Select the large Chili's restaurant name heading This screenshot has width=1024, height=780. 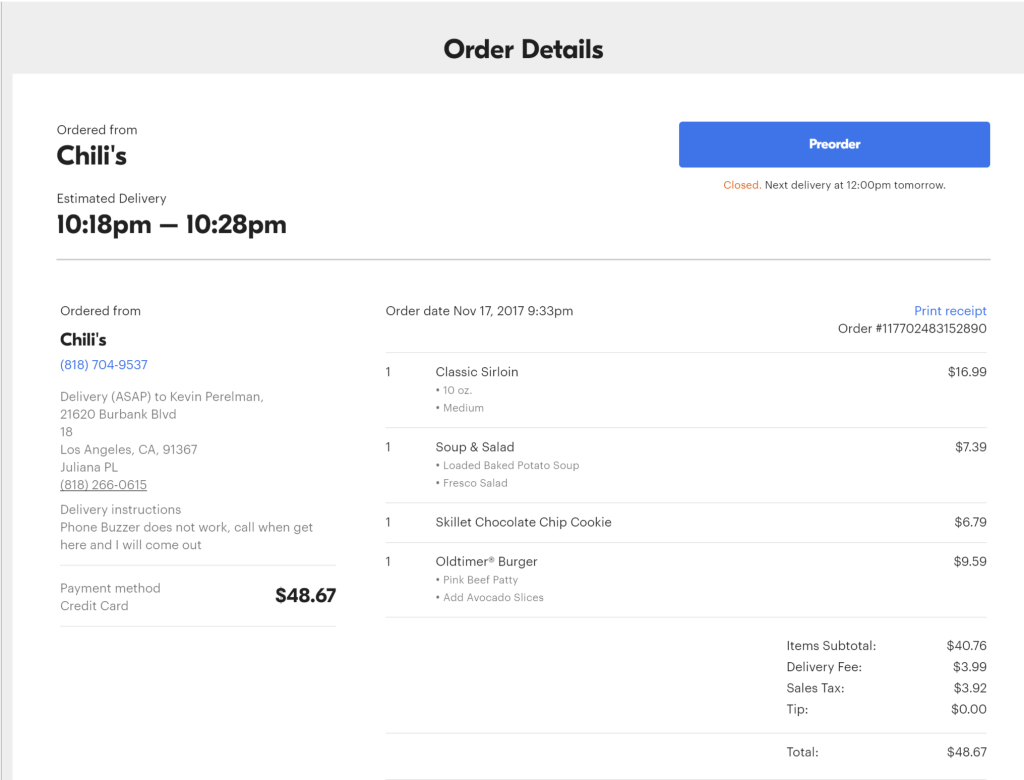pos(91,155)
